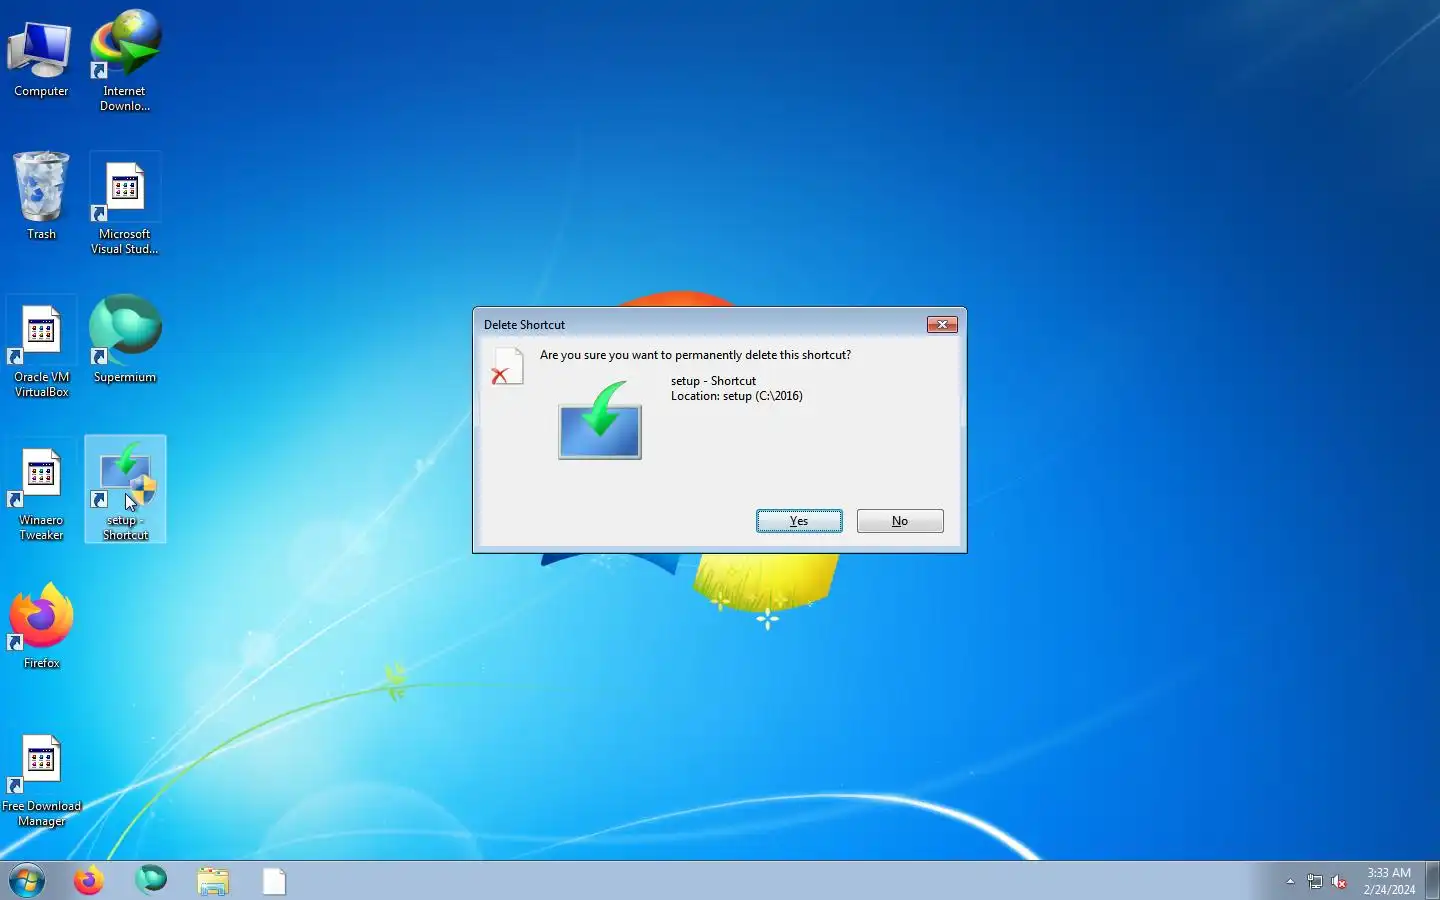This screenshot has width=1440, height=900.
Task: Select the Firefox desktop shortcut
Action: 41,626
